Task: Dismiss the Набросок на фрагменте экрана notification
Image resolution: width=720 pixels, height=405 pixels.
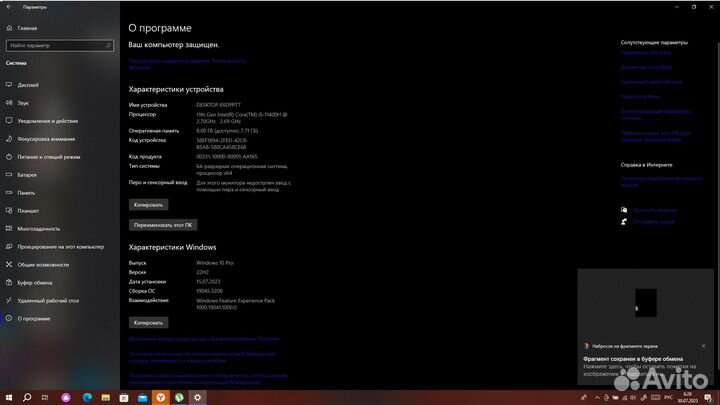Action: [703, 346]
